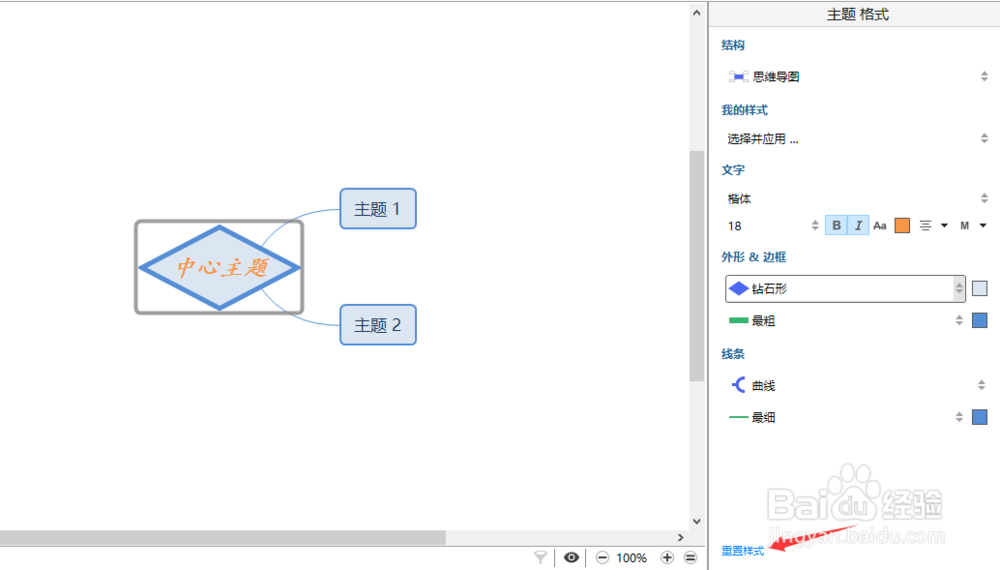Open the 最细 line width dropdown

[x=845, y=418]
